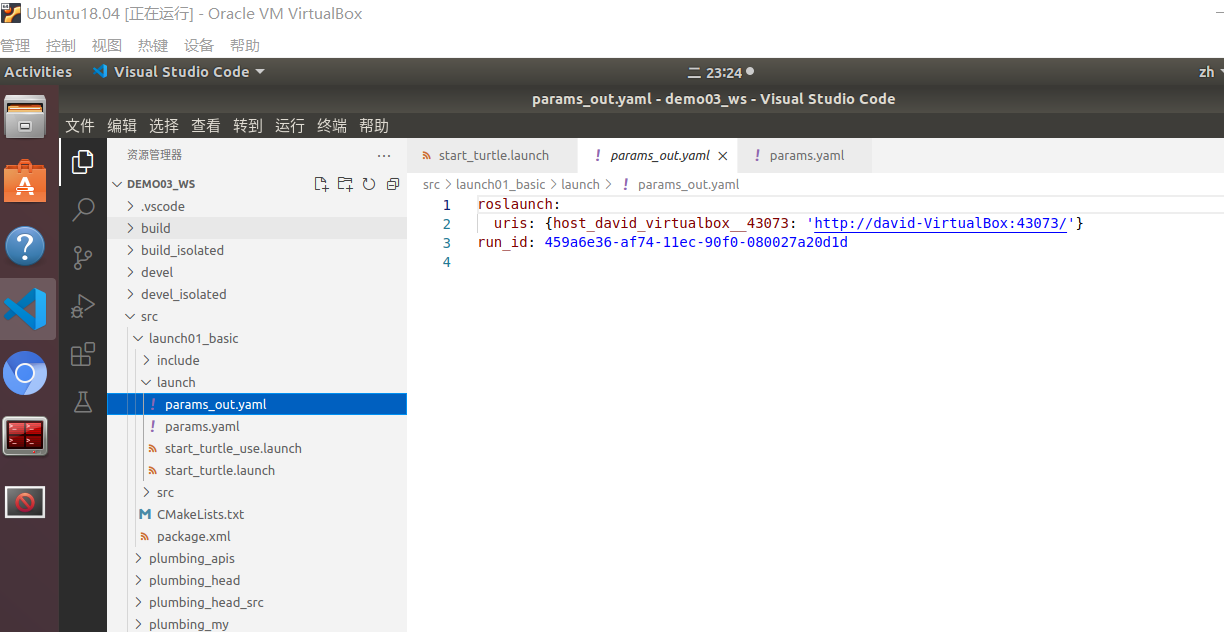The height and width of the screenshot is (632, 1224).
Task: Open the Visual Studio Code app menu
Action: 179,72
